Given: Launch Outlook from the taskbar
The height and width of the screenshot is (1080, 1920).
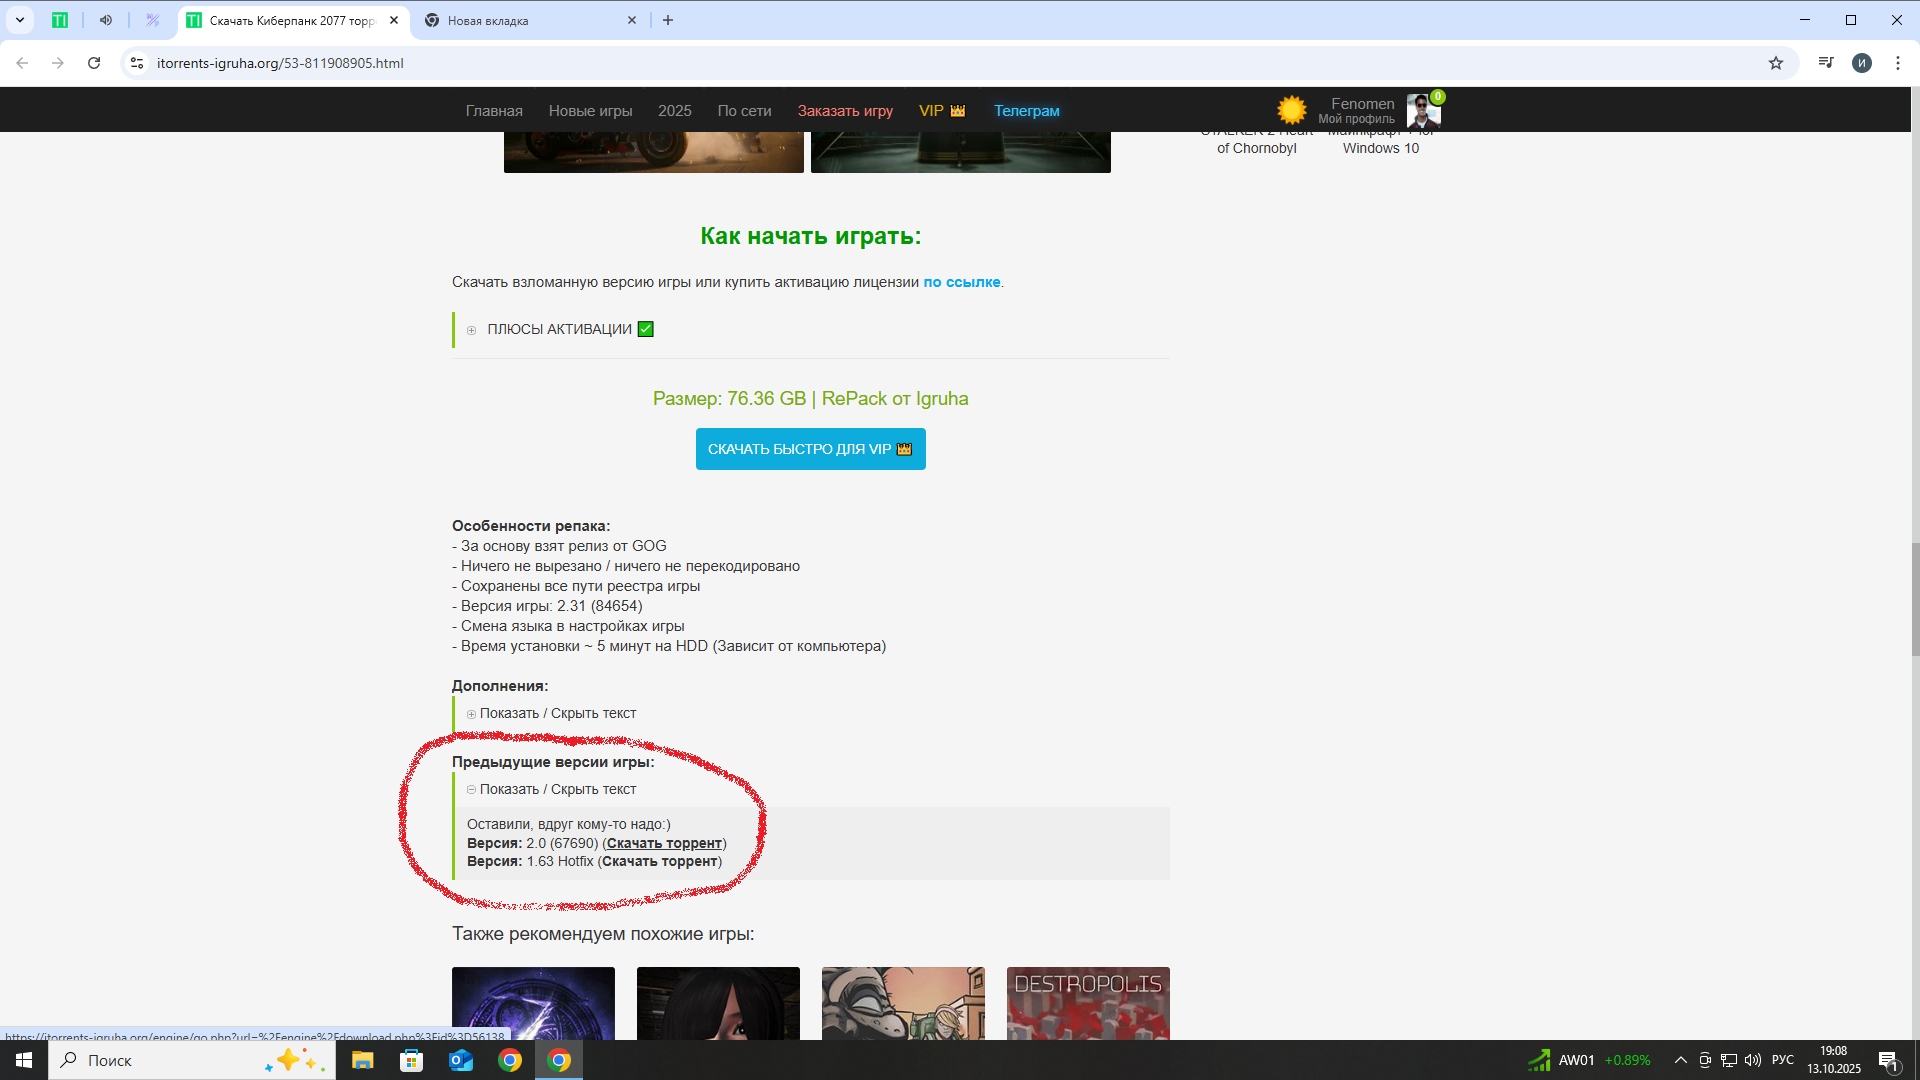Looking at the screenshot, I should [x=461, y=1060].
